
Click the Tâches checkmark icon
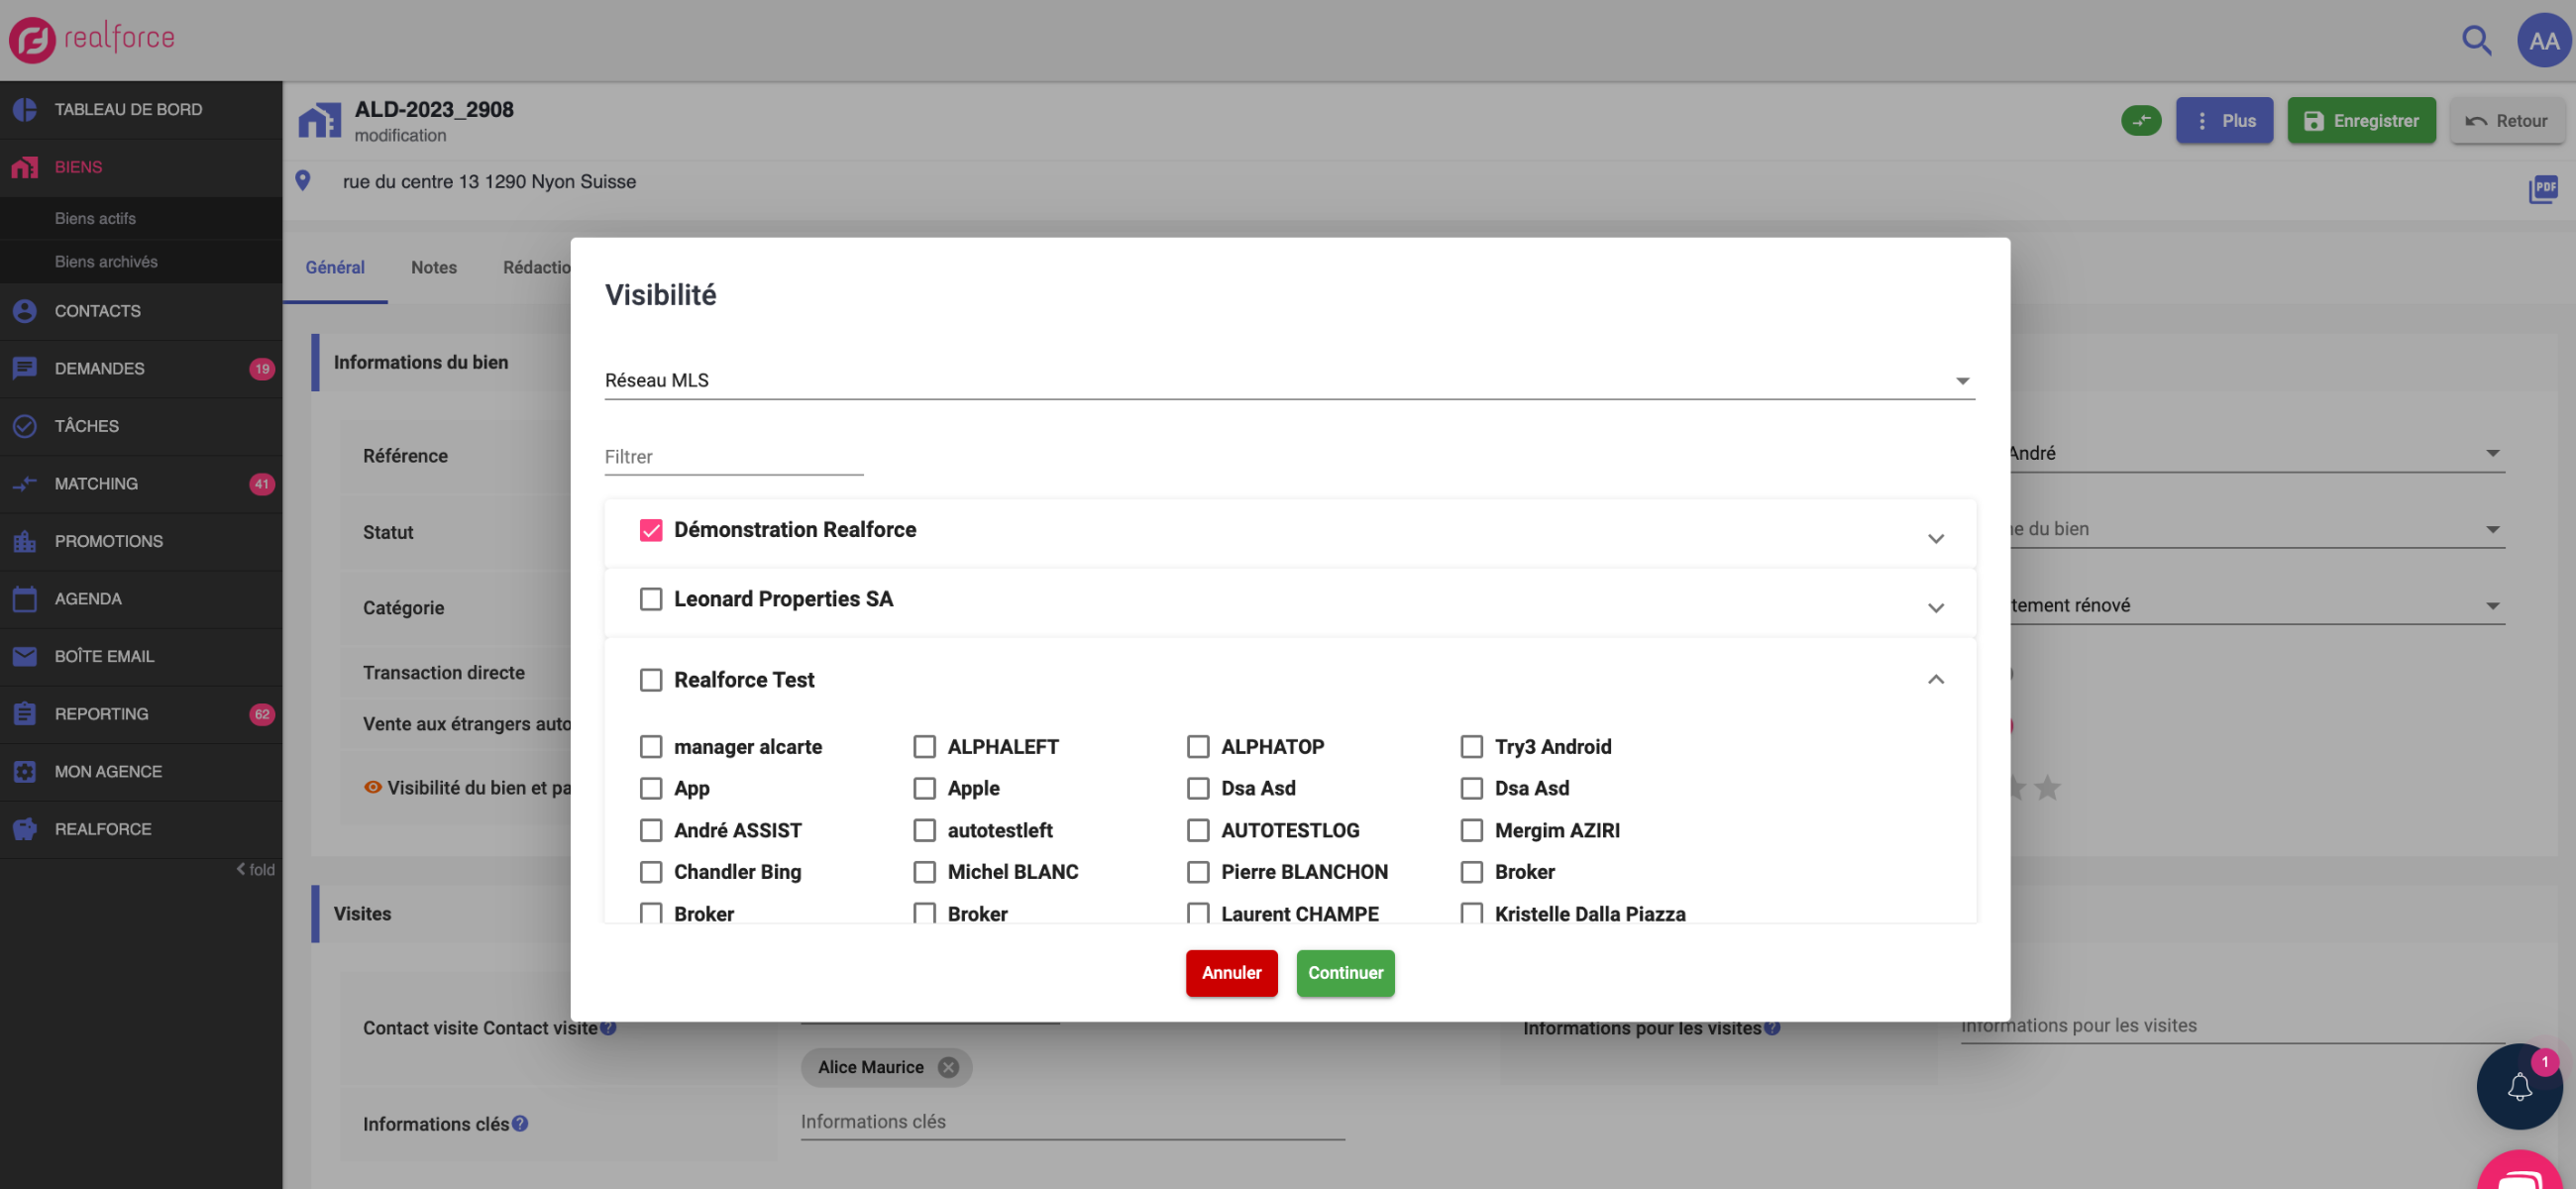[25, 426]
